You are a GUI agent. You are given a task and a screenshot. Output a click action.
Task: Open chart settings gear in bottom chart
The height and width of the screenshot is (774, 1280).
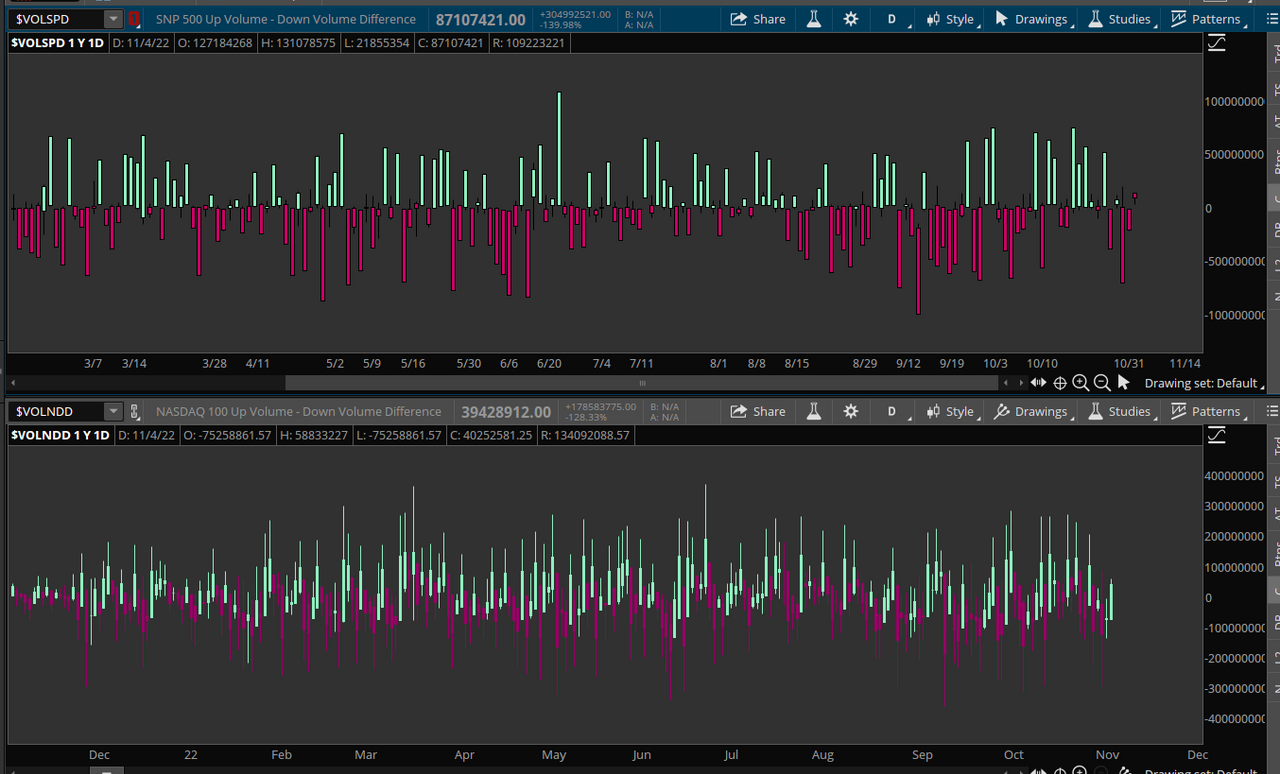[x=851, y=411]
